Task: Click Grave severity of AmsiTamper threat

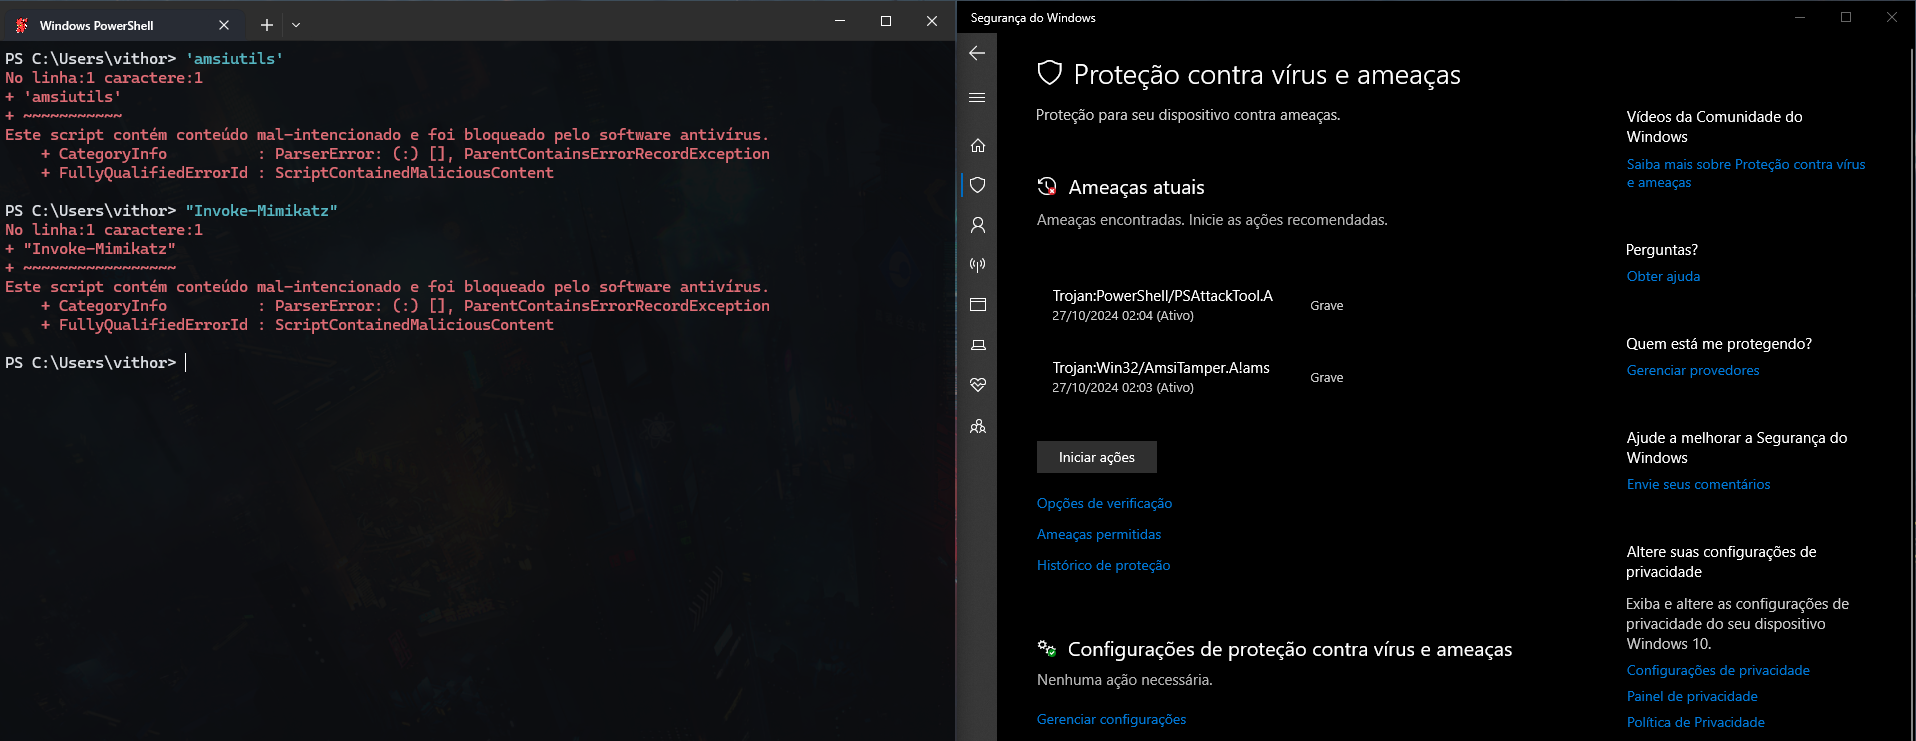Action: (1326, 378)
